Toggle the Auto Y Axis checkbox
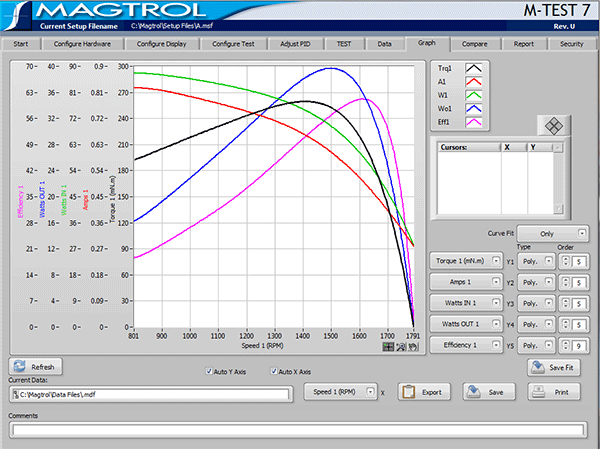 click(209, 371)
